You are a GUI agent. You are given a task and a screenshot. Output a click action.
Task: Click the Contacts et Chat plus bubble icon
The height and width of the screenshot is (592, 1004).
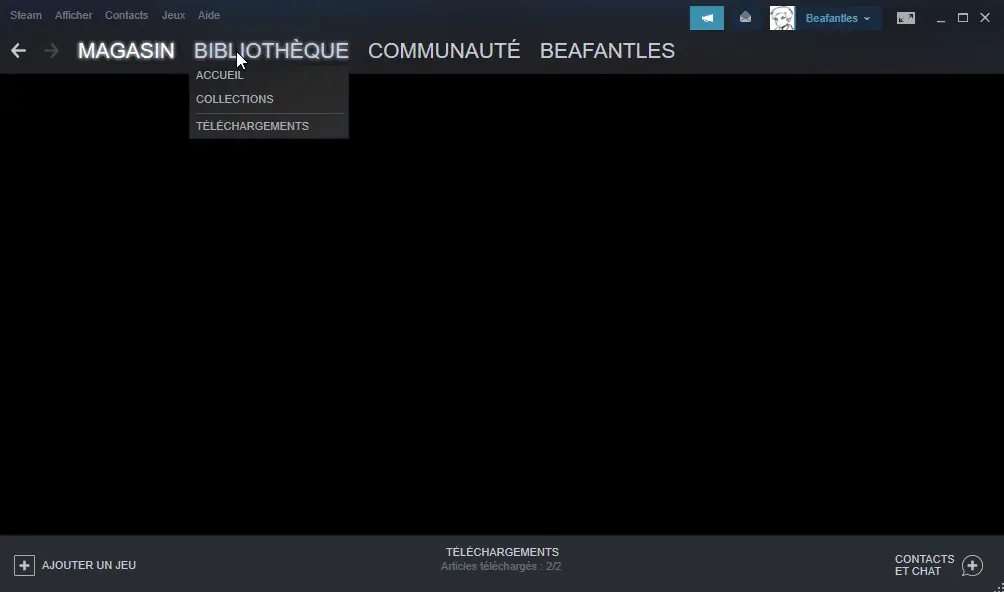tap(972, 565)
